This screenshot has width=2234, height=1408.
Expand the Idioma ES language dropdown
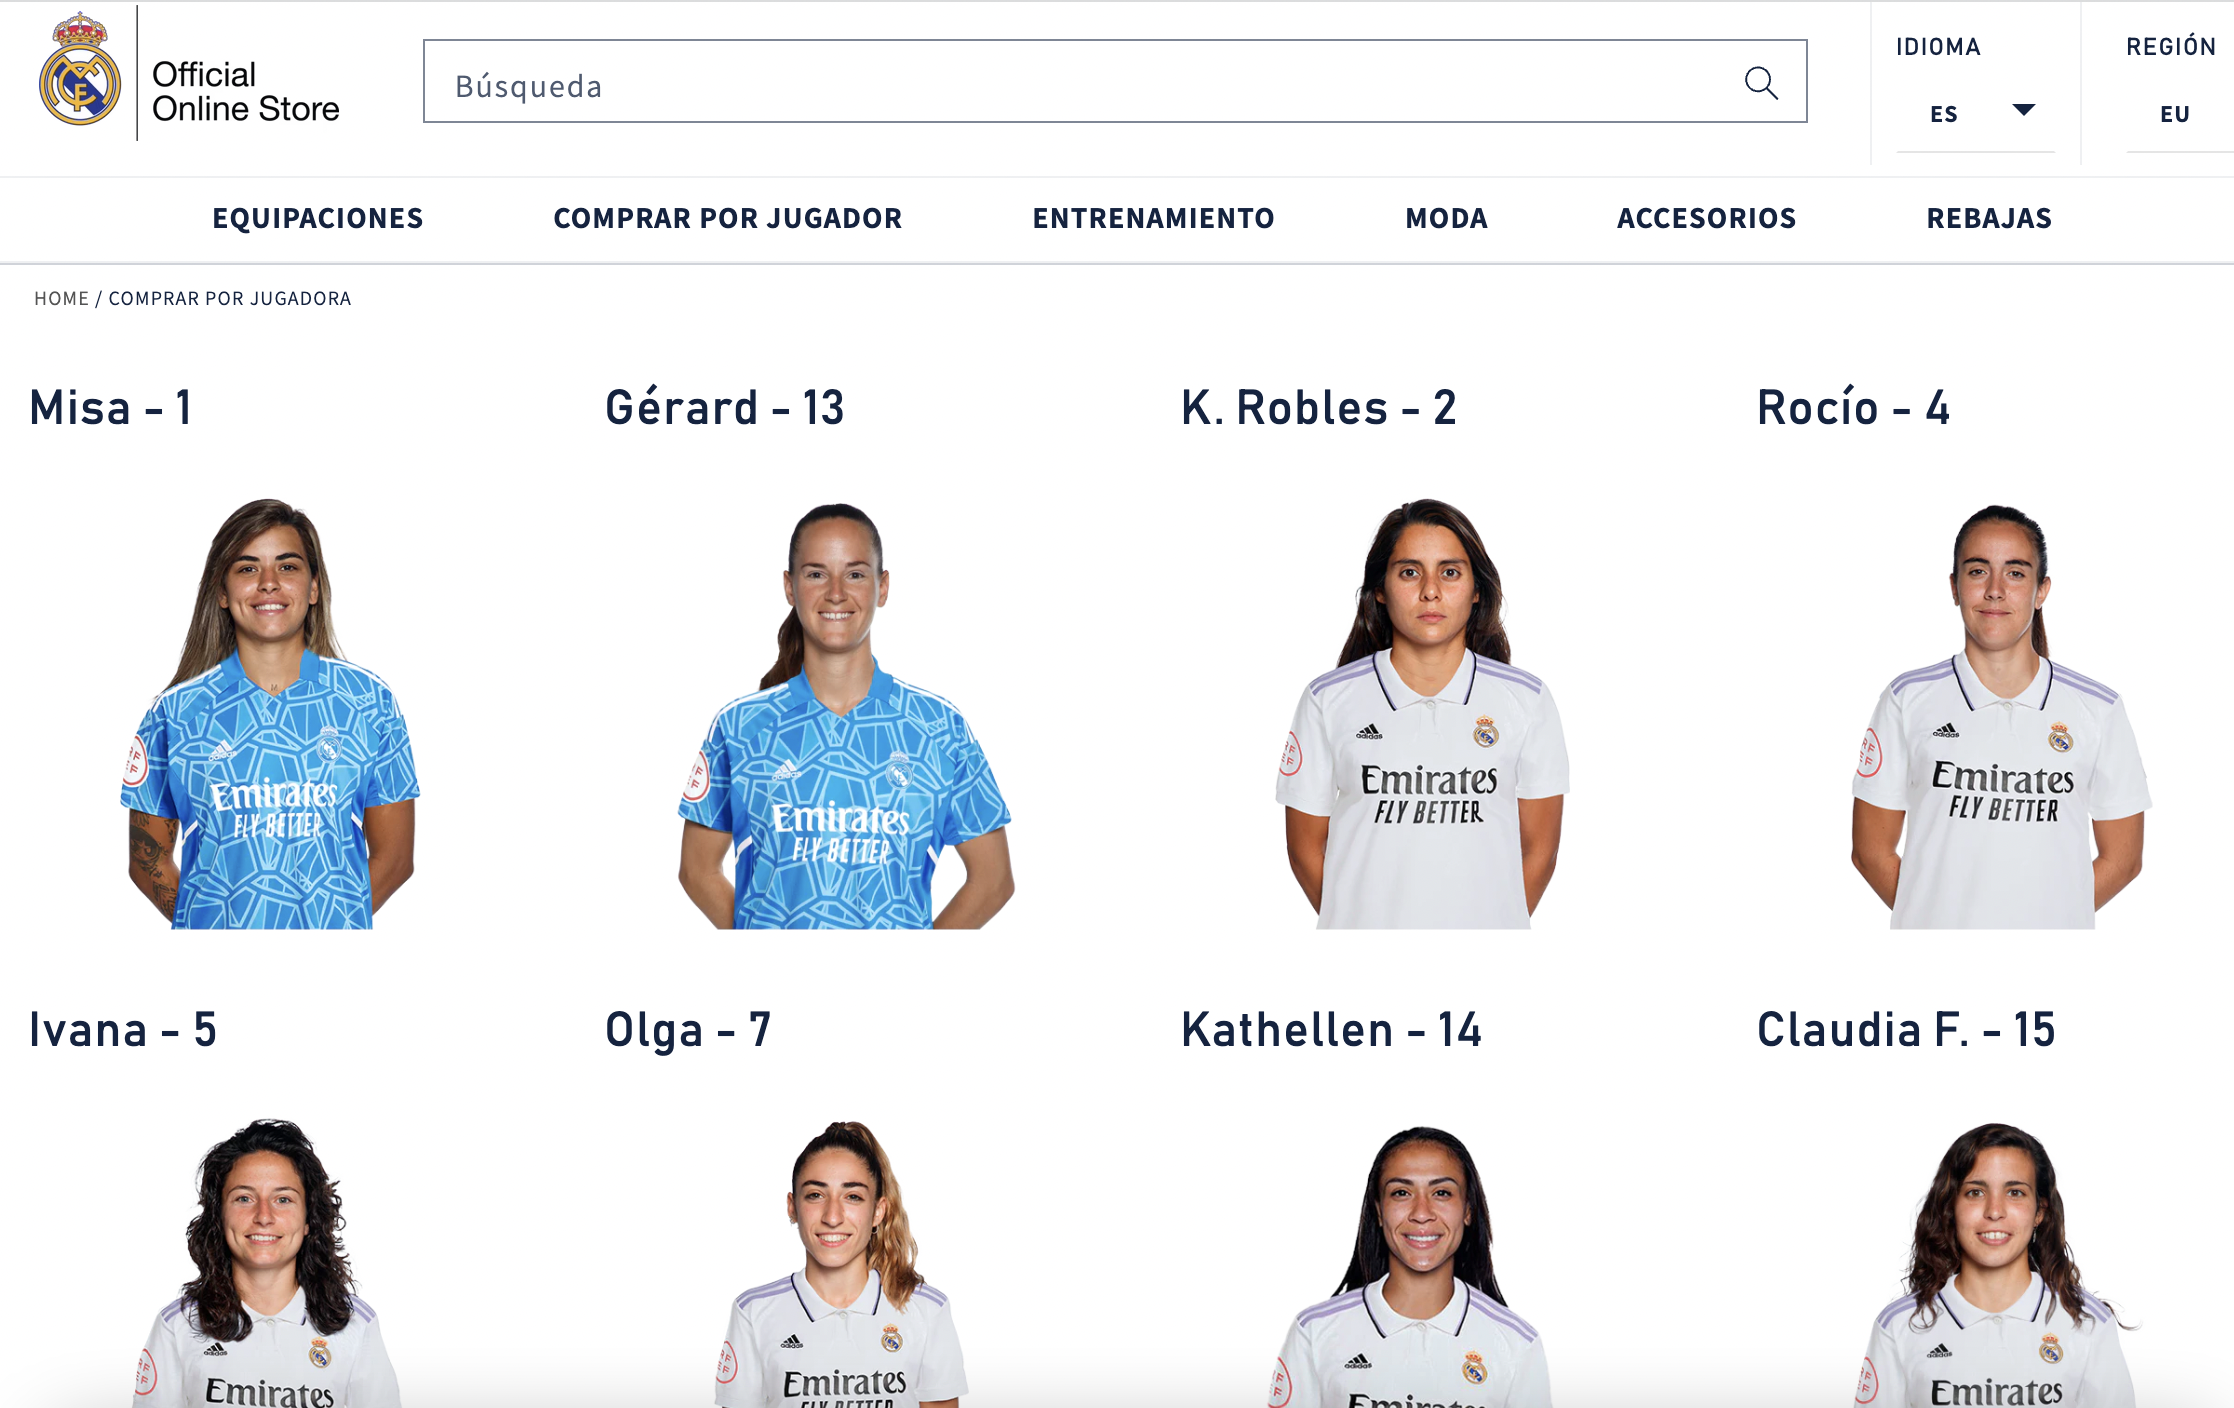1976,113
